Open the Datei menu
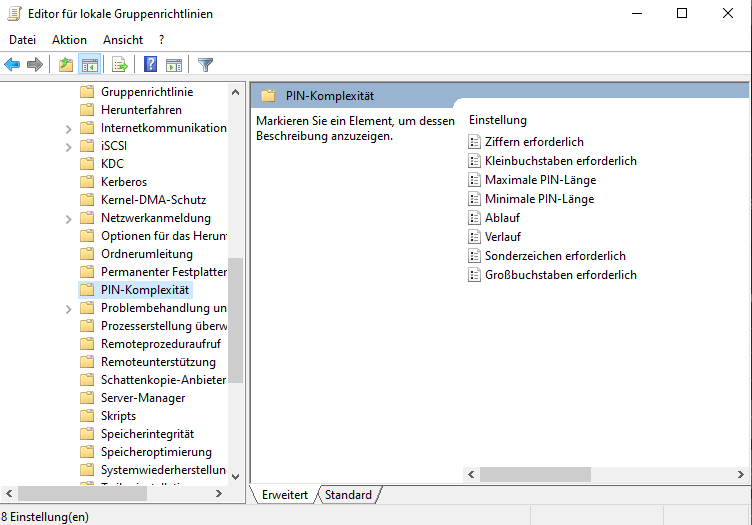752x525 pixels. click(23, 40)
